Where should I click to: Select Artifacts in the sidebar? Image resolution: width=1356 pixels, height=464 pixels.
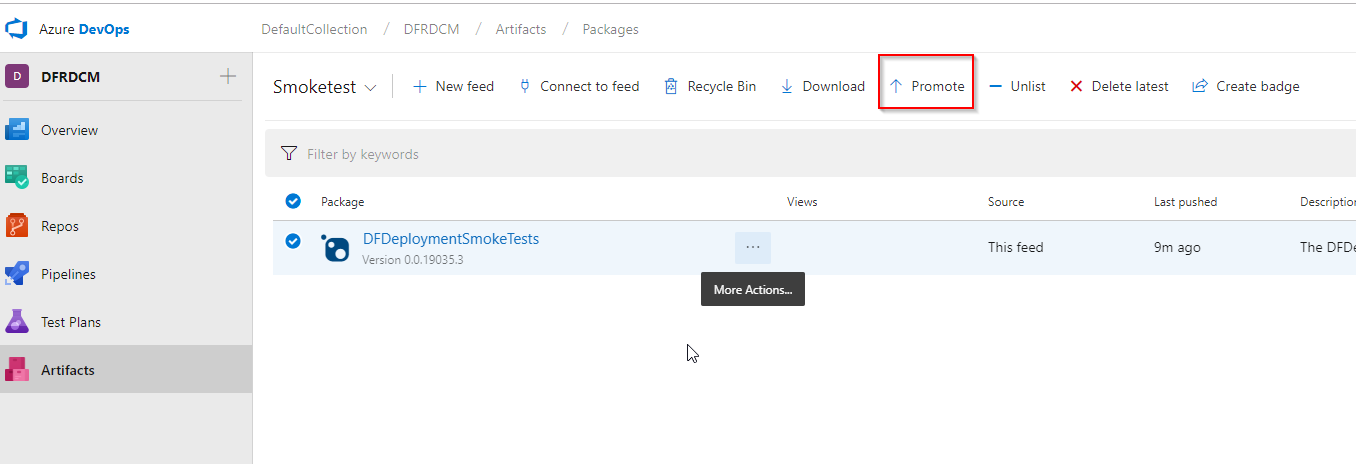click(126, 370)
